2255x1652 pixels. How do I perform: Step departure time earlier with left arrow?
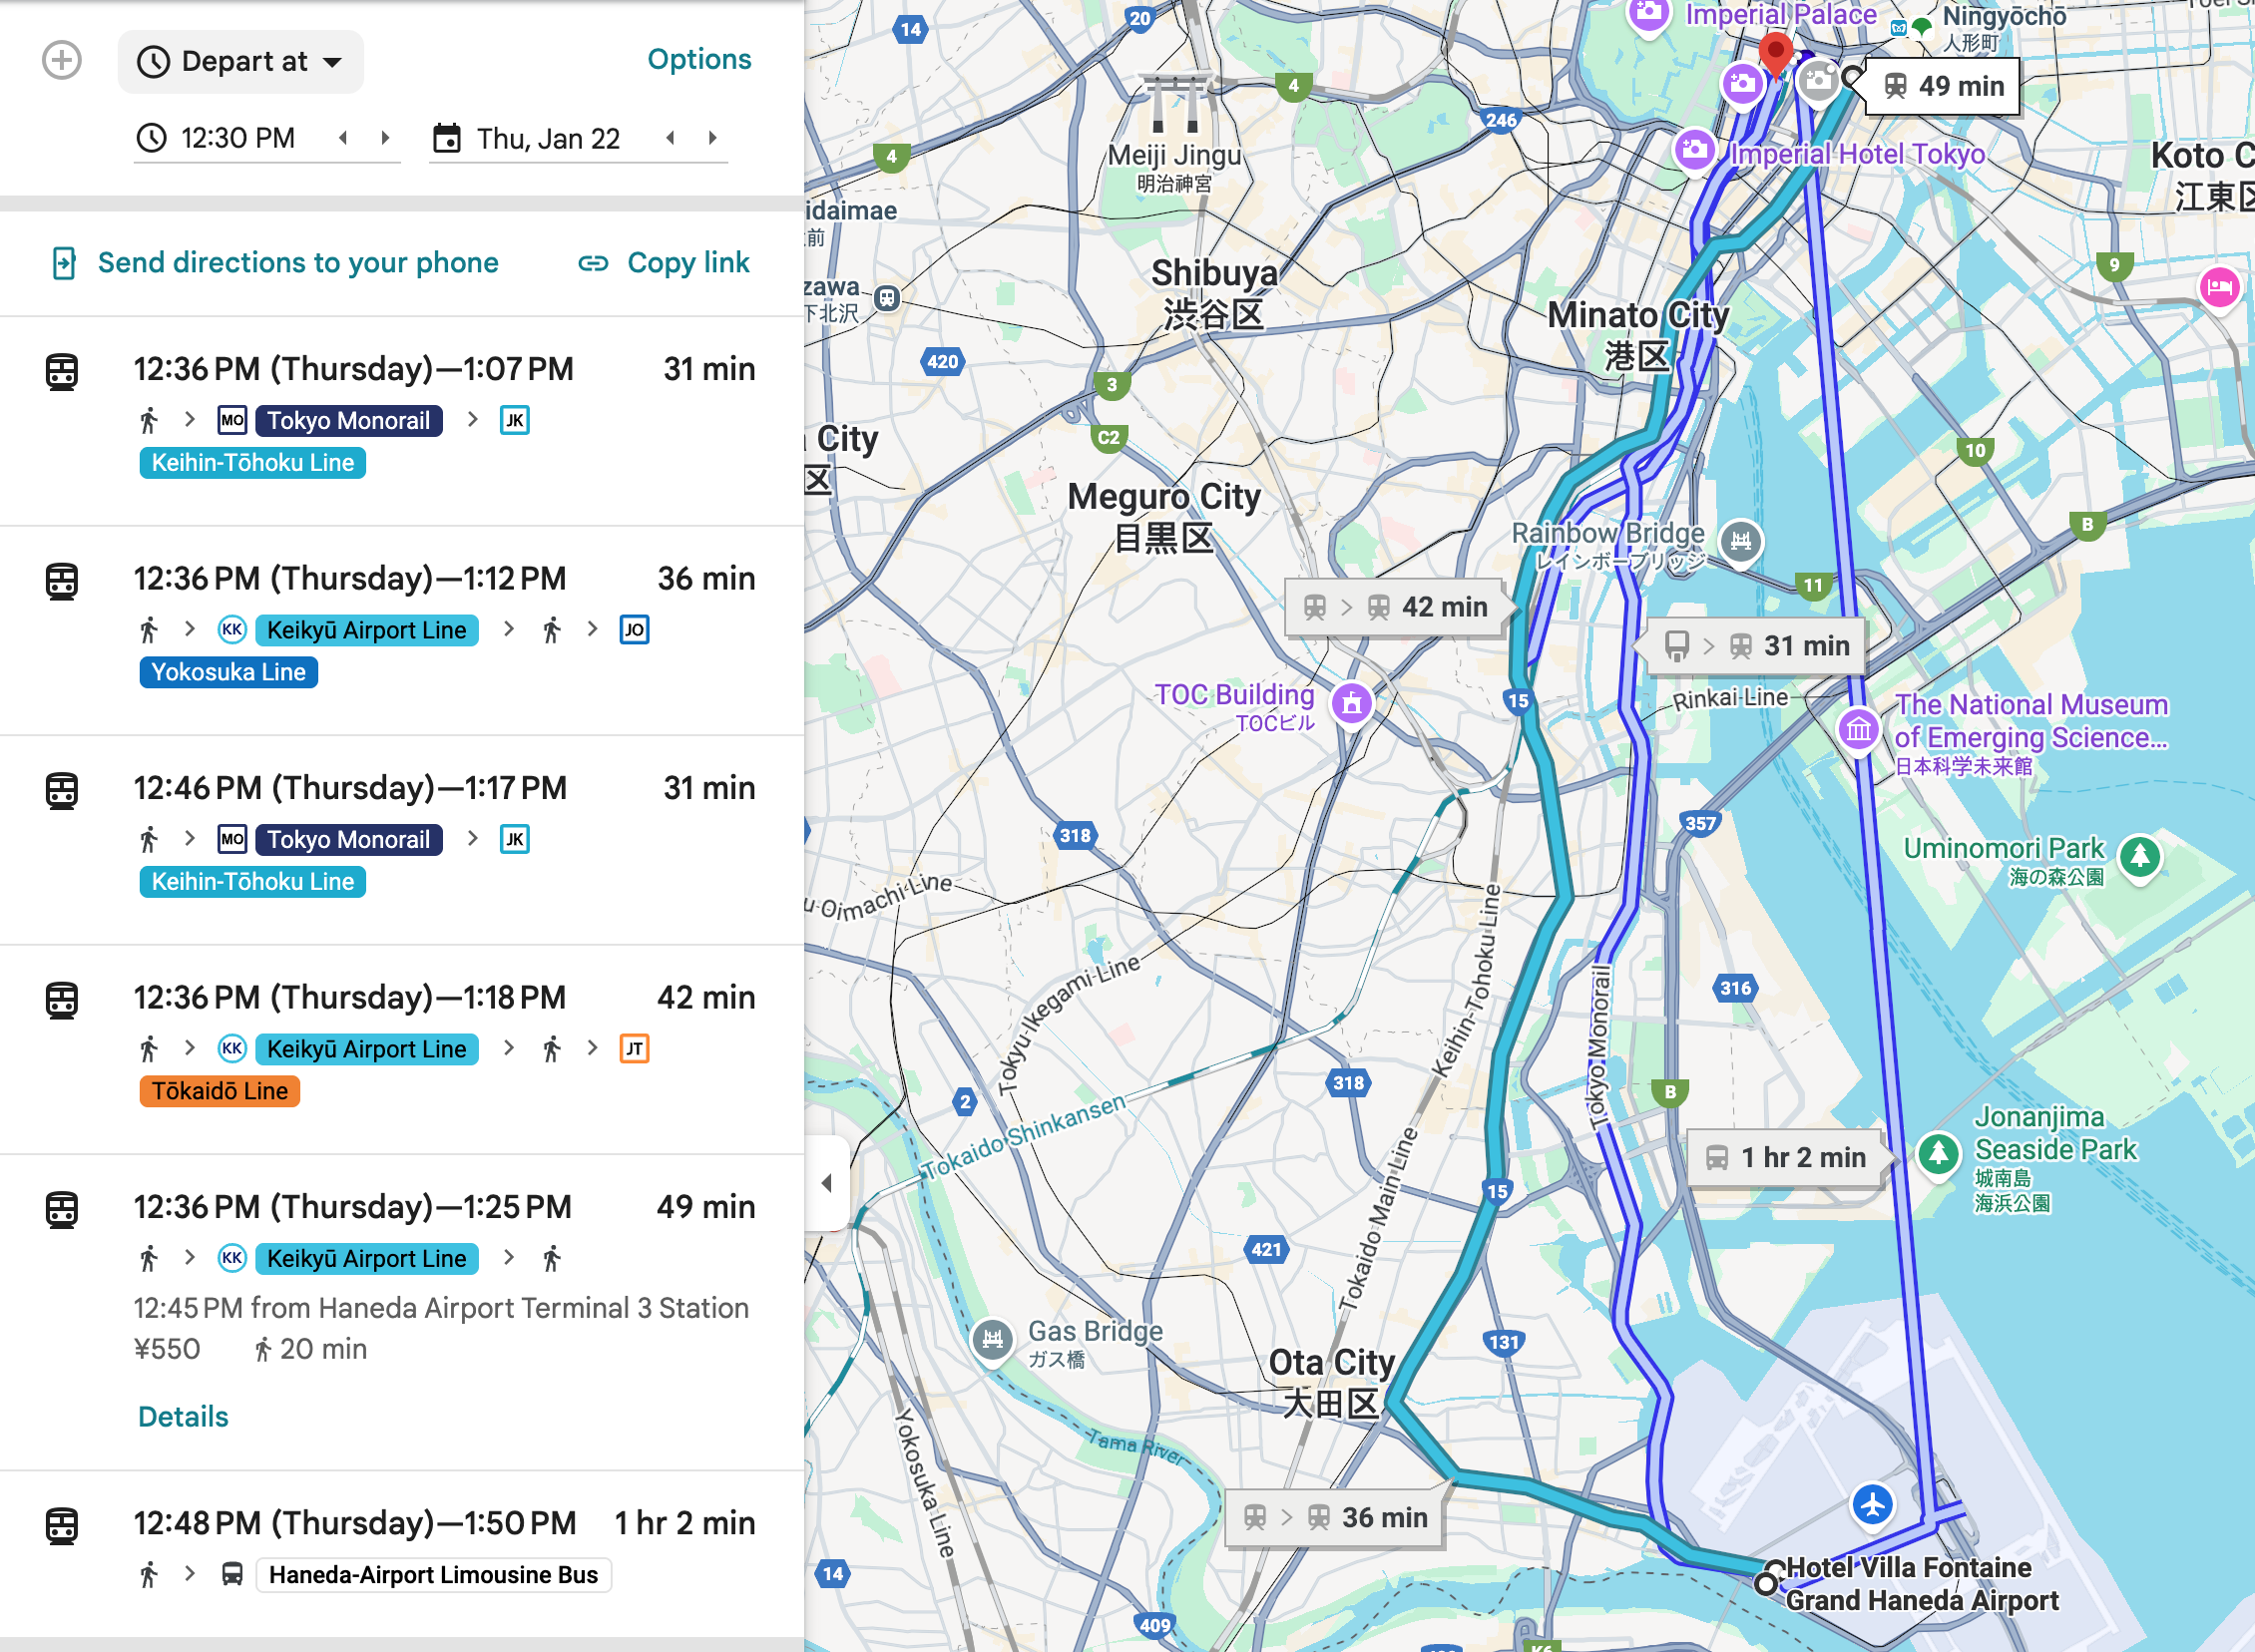click(344, 138)
